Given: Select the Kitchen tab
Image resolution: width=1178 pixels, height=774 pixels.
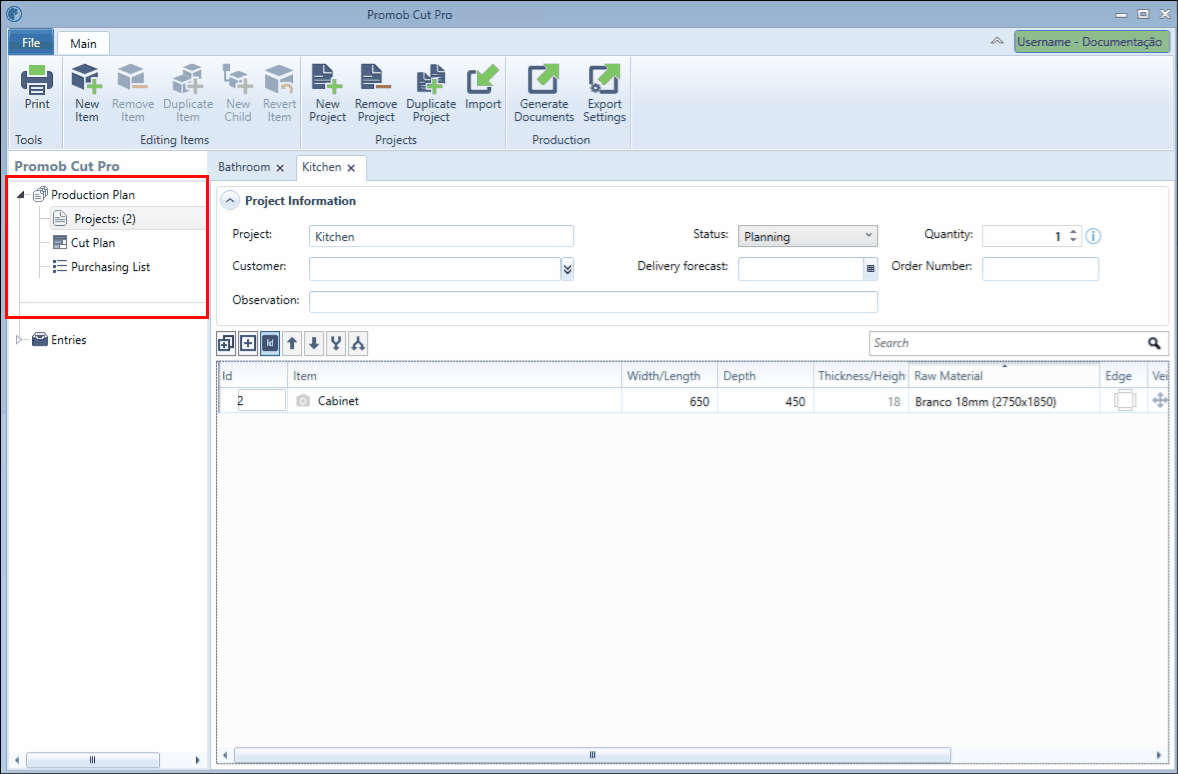Looking at the screenshot, I should (322, 168).
